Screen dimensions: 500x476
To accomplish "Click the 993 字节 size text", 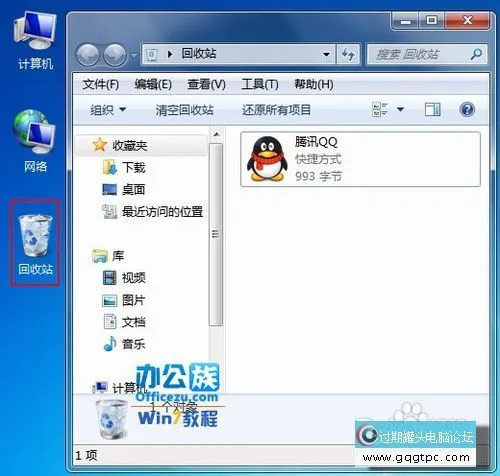I will (x=318, y=176).
